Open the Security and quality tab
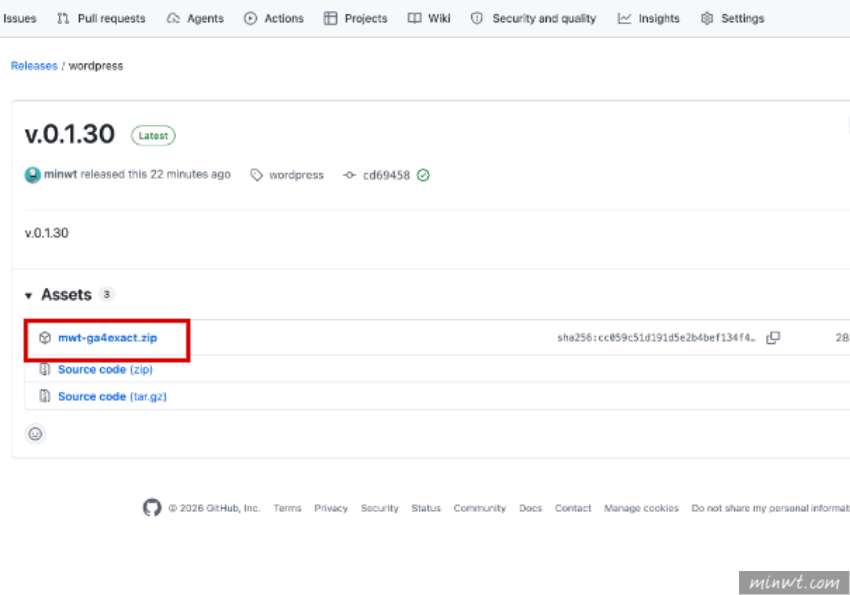This screenshot has height=595, width=850. click(x=533, y=18)
